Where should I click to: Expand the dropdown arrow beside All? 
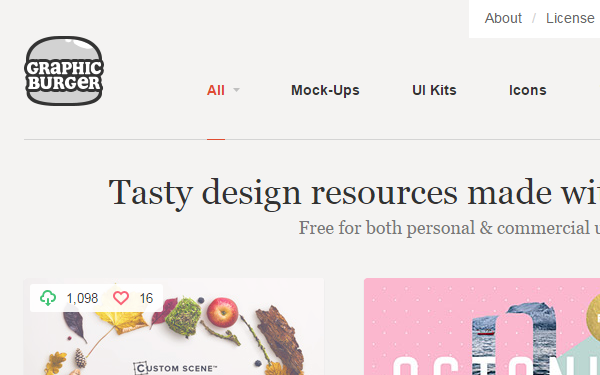(x=236, y=90)
